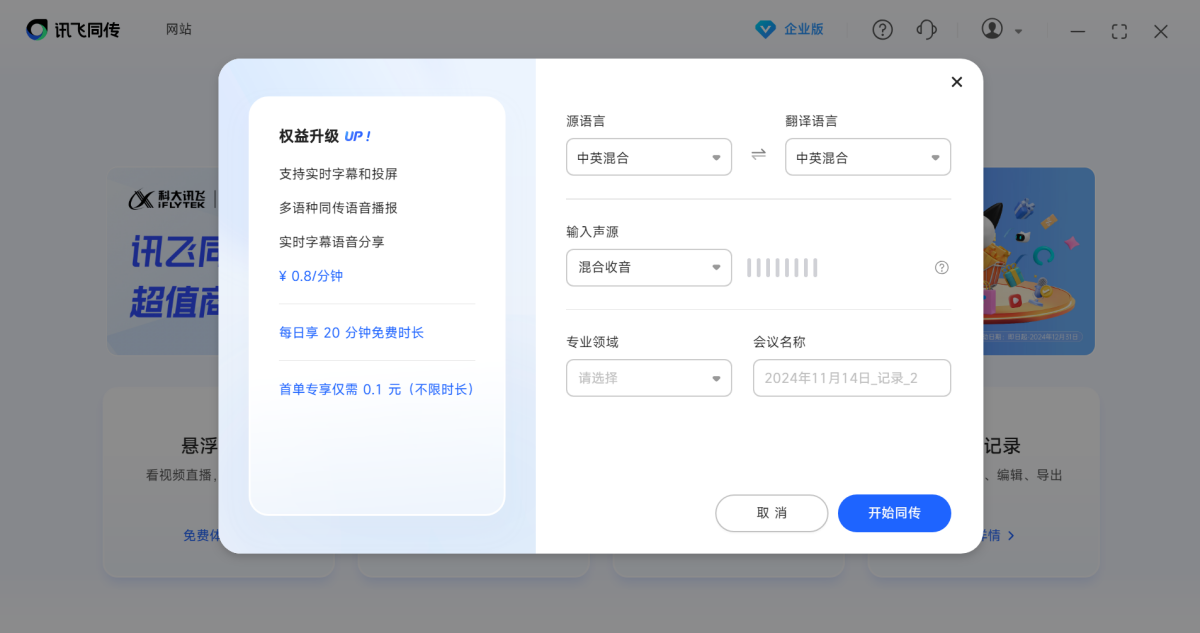Click the input source help question icon
The image size is (1200, 633).
941,267
